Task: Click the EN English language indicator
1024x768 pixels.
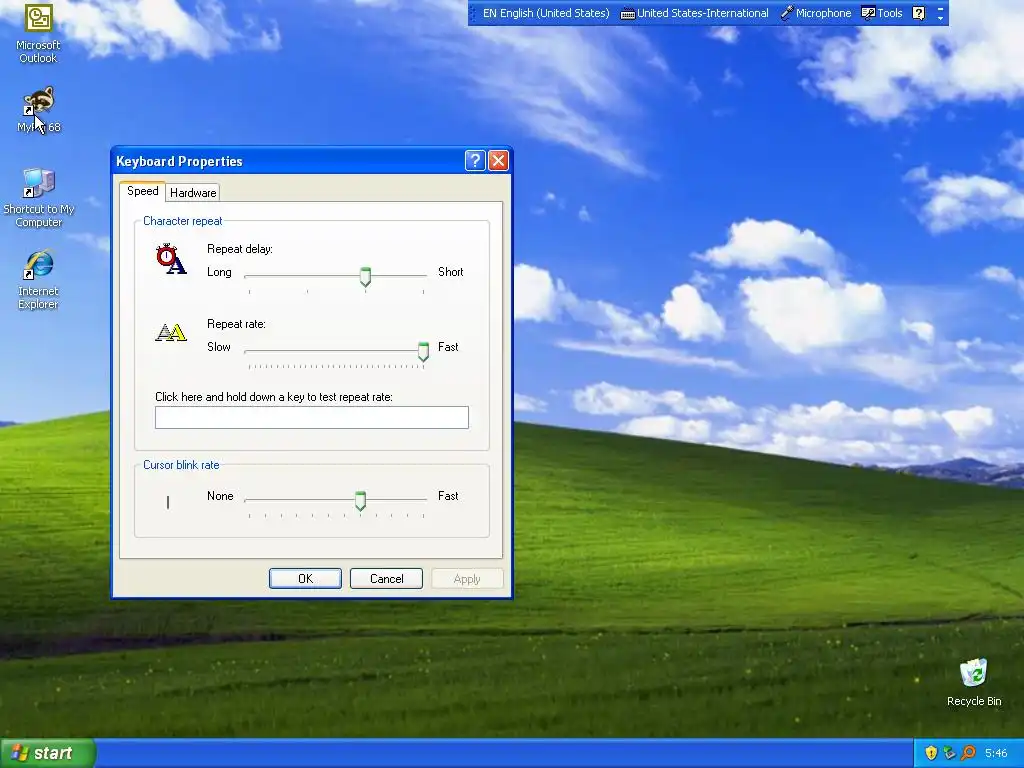Action: [x=546, y=13]
